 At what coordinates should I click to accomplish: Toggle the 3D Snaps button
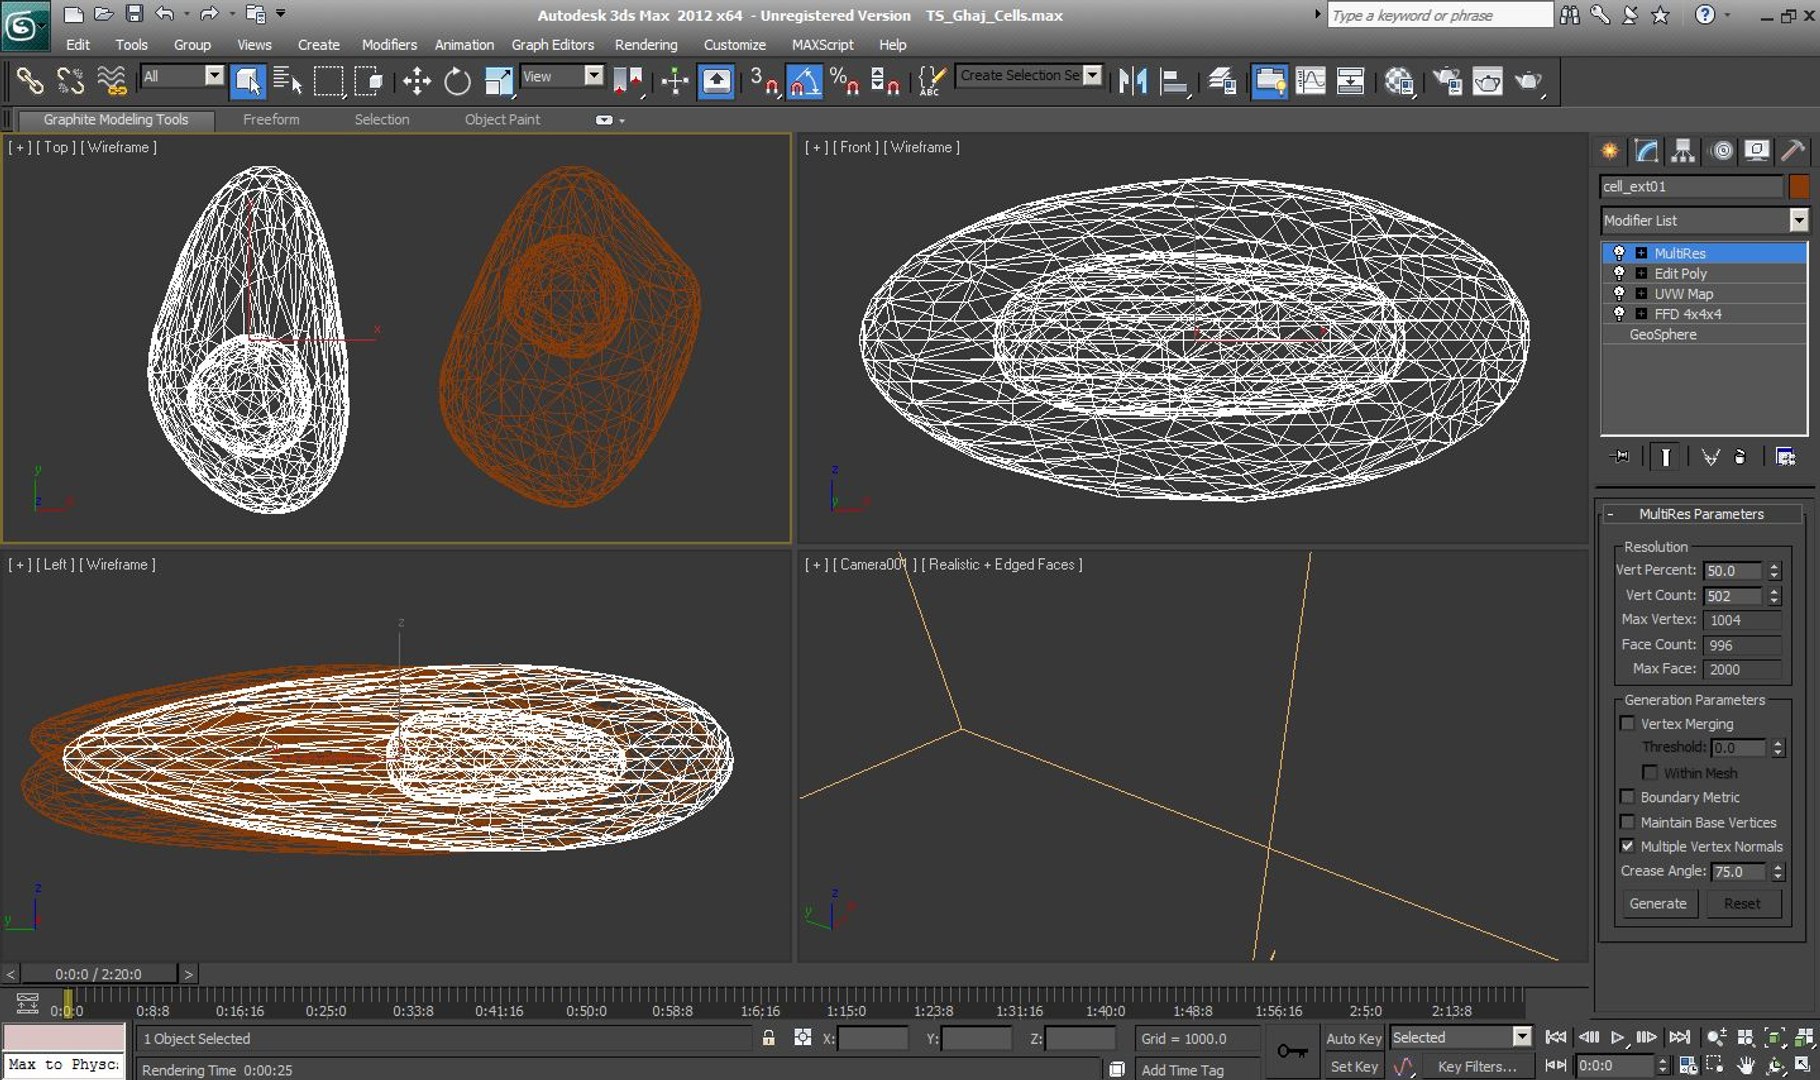pos(764,81)
